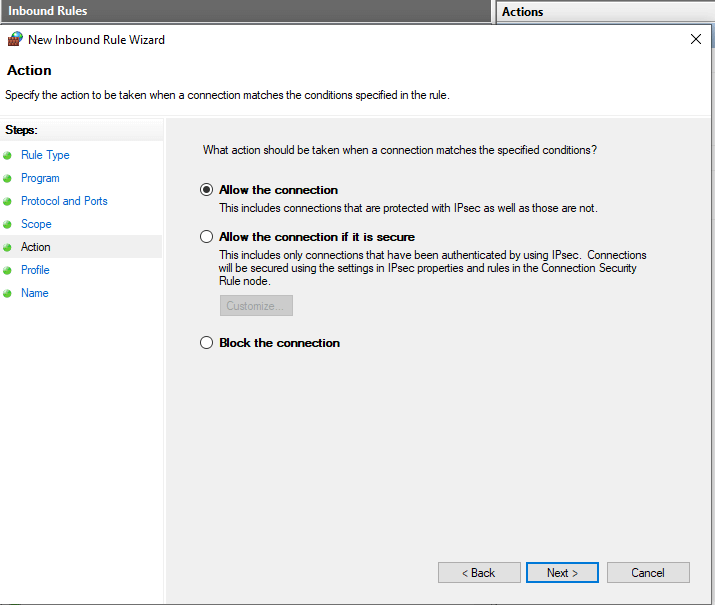Open the Name step
Viewport: 715px width, 605px height.
[35, 293]
